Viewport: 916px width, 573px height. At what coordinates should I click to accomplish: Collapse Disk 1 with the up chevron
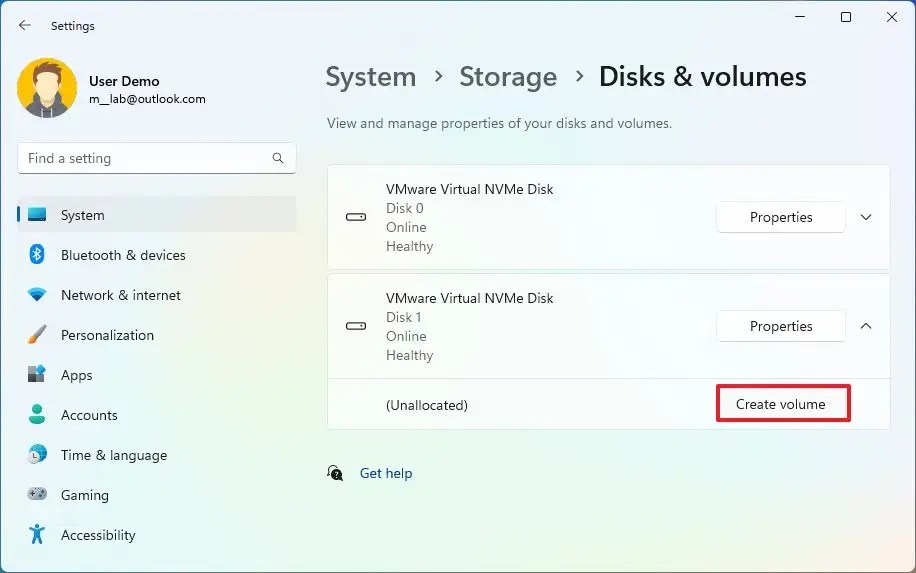[x=866, y=326]
